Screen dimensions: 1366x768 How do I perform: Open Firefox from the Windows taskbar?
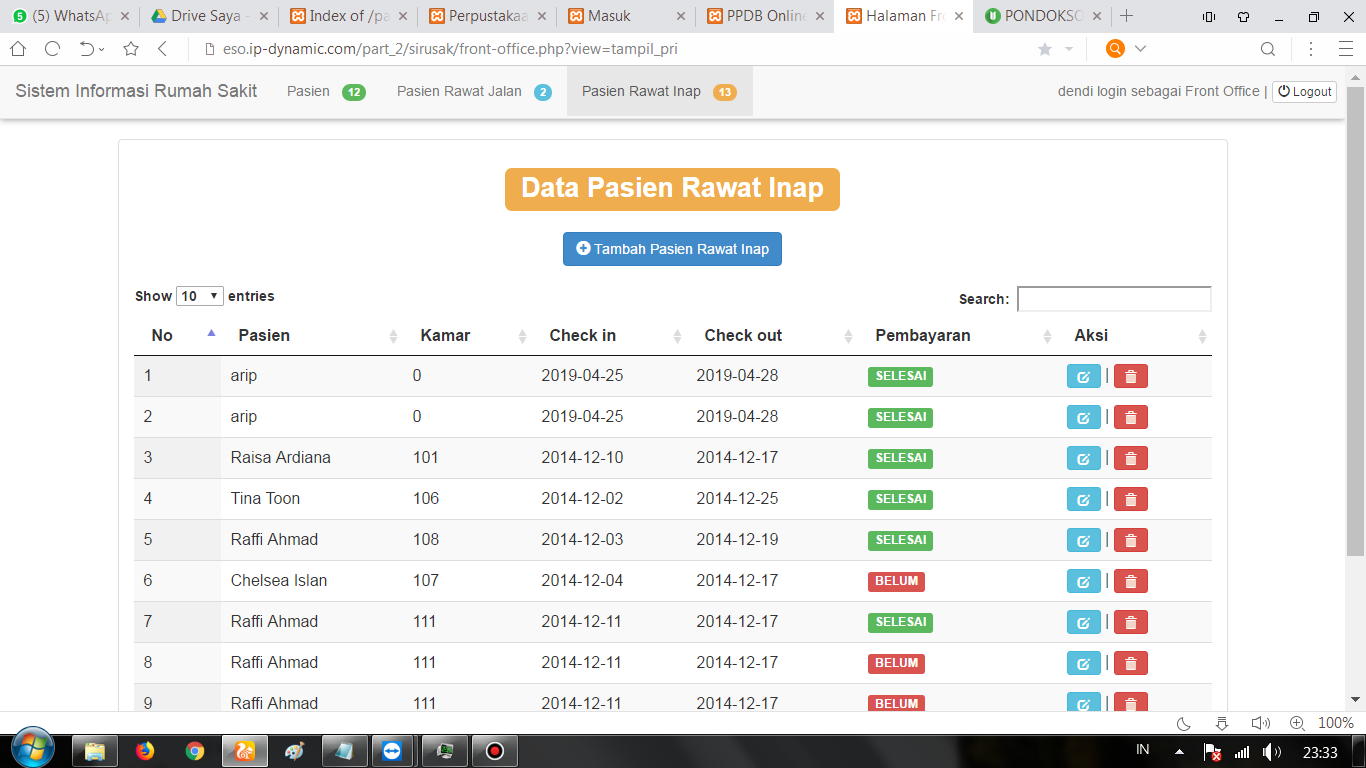point(146,750)
